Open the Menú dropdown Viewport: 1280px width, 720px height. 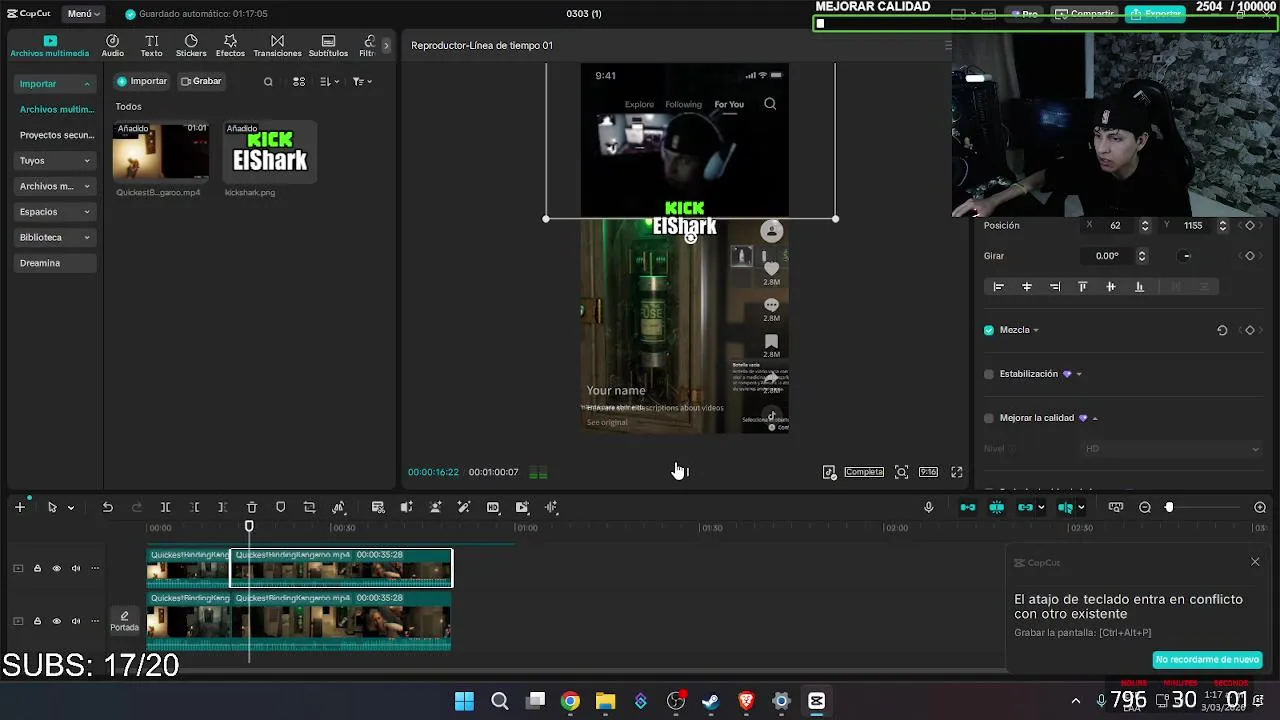84,14
